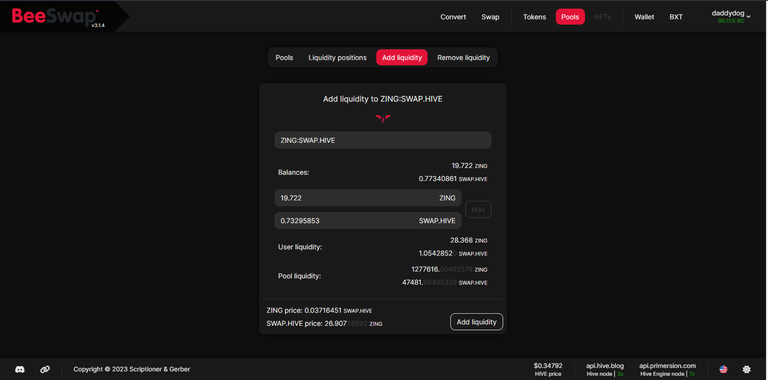This screenshot has height=380, width=768.
Task: Switch to Remove liquidity tab
Action: 463,57
